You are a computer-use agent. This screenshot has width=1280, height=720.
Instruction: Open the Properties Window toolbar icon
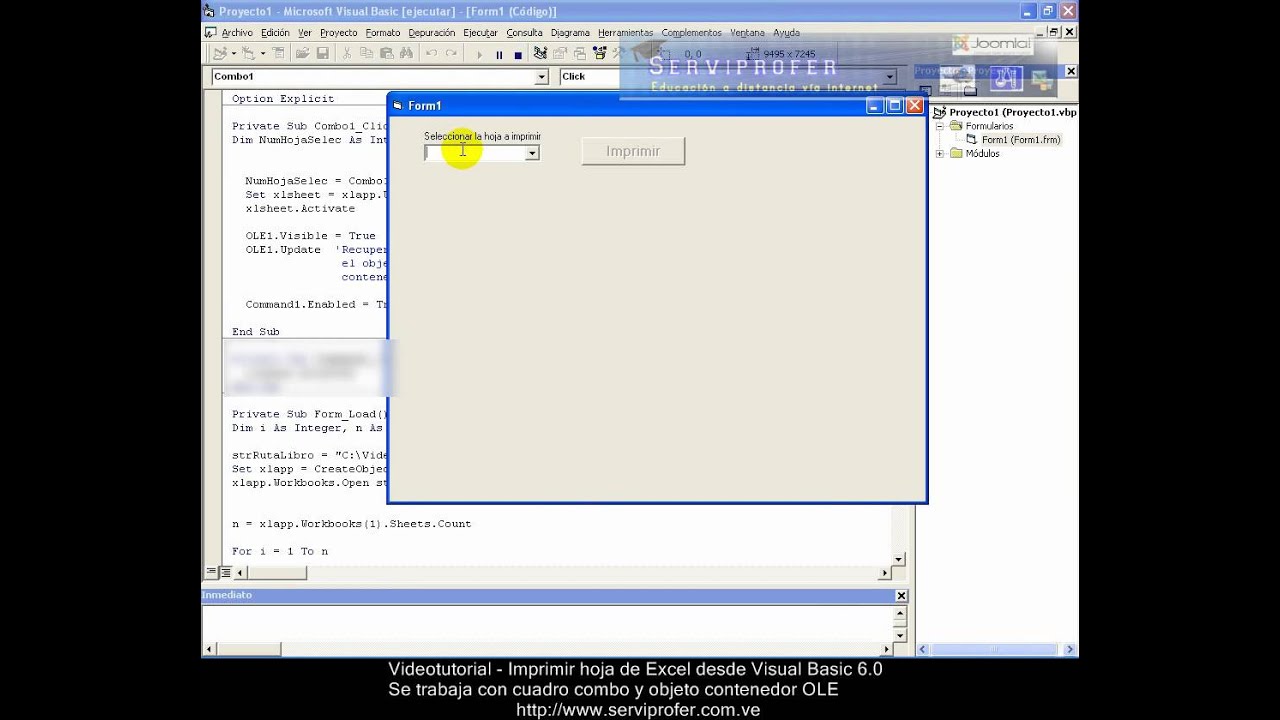tap(560, 54)
